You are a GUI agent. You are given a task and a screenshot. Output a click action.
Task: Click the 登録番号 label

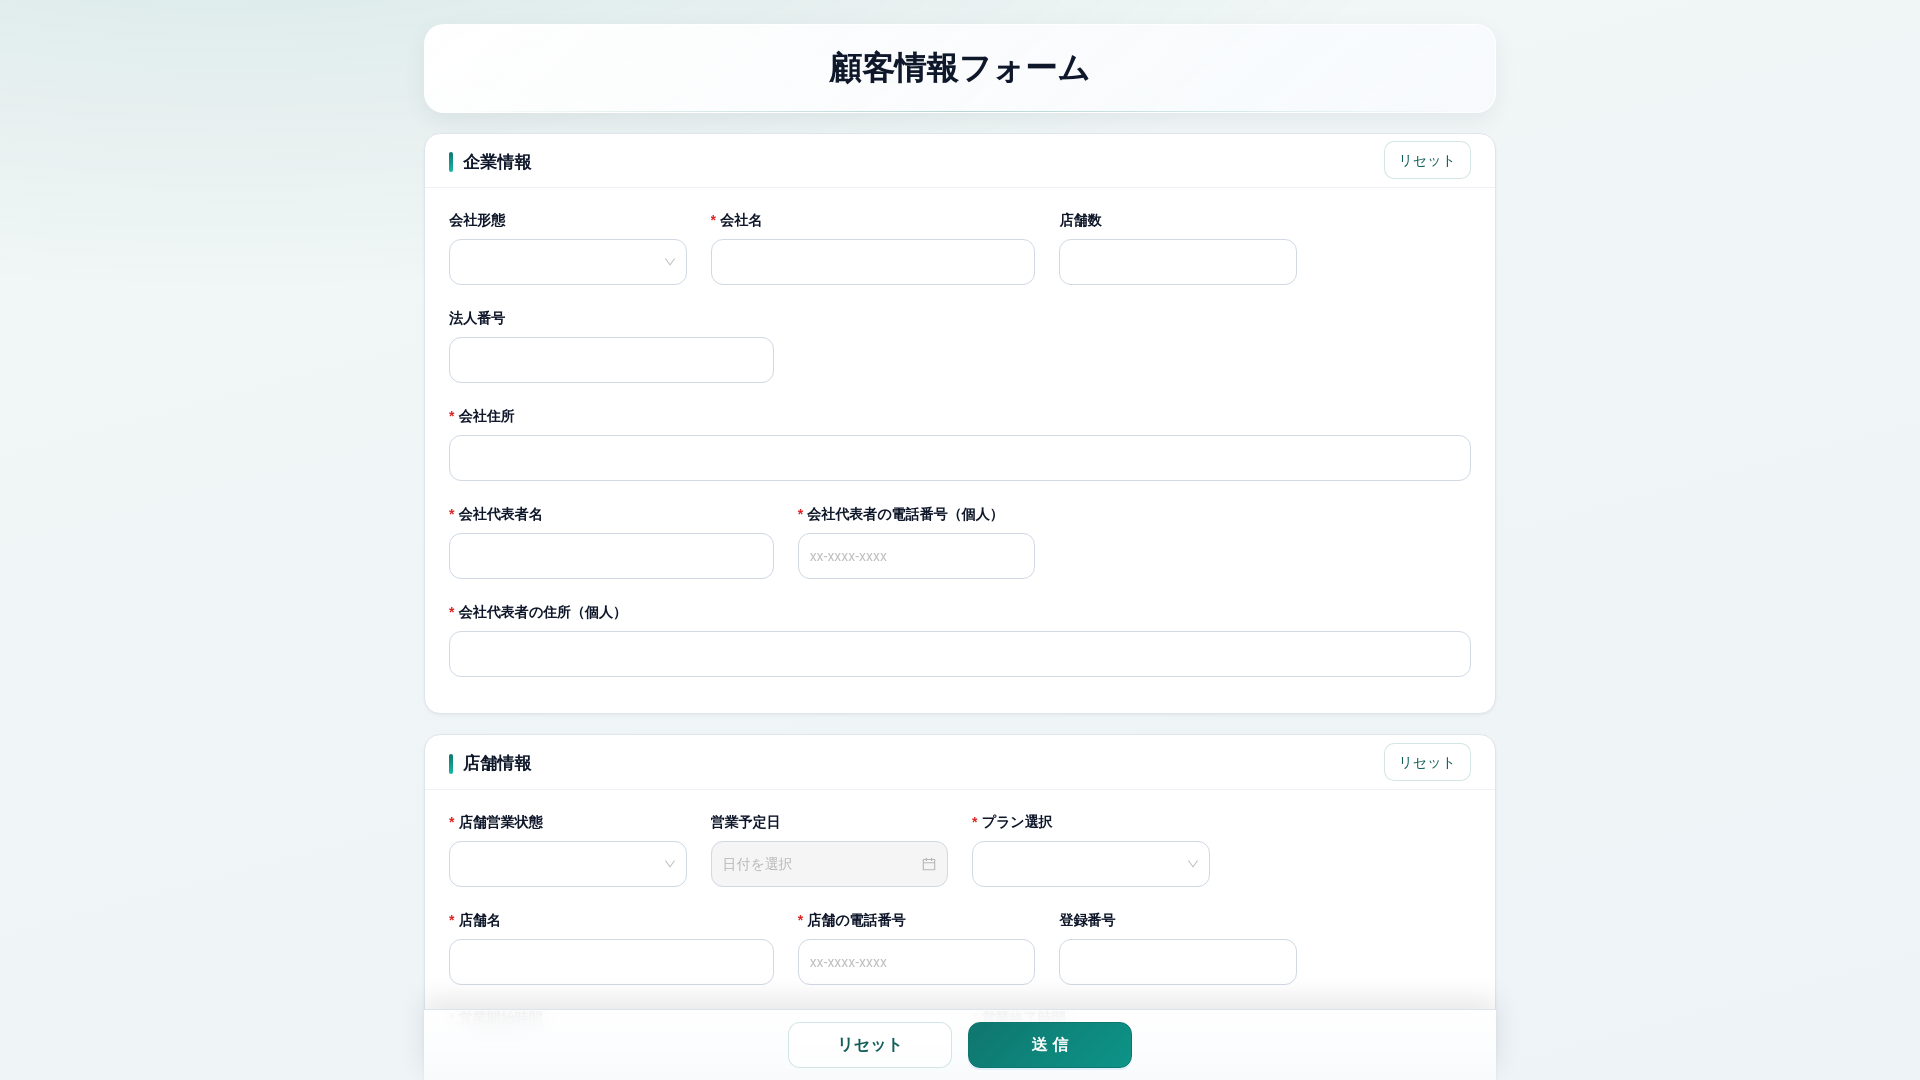point(1087,920)
